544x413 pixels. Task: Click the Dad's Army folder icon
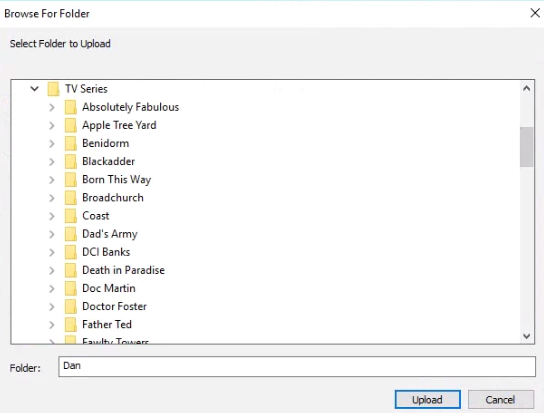point(70,234)
